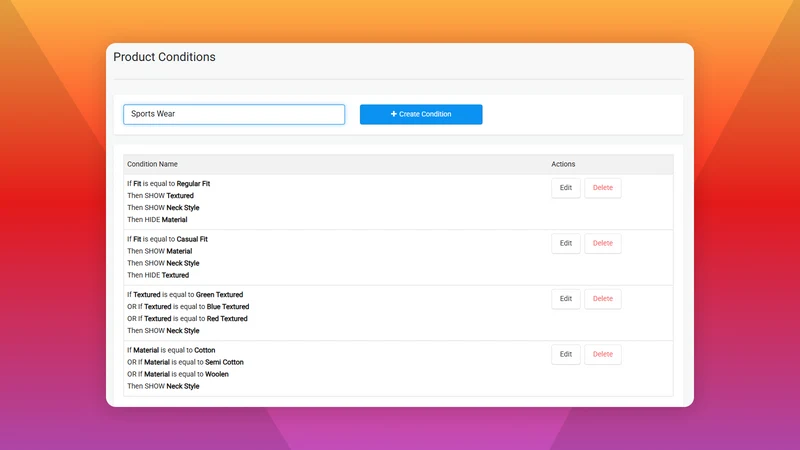Screen dimensions: 800x450
Task: Click the Create Condition button
Action: tap(421, 114)
